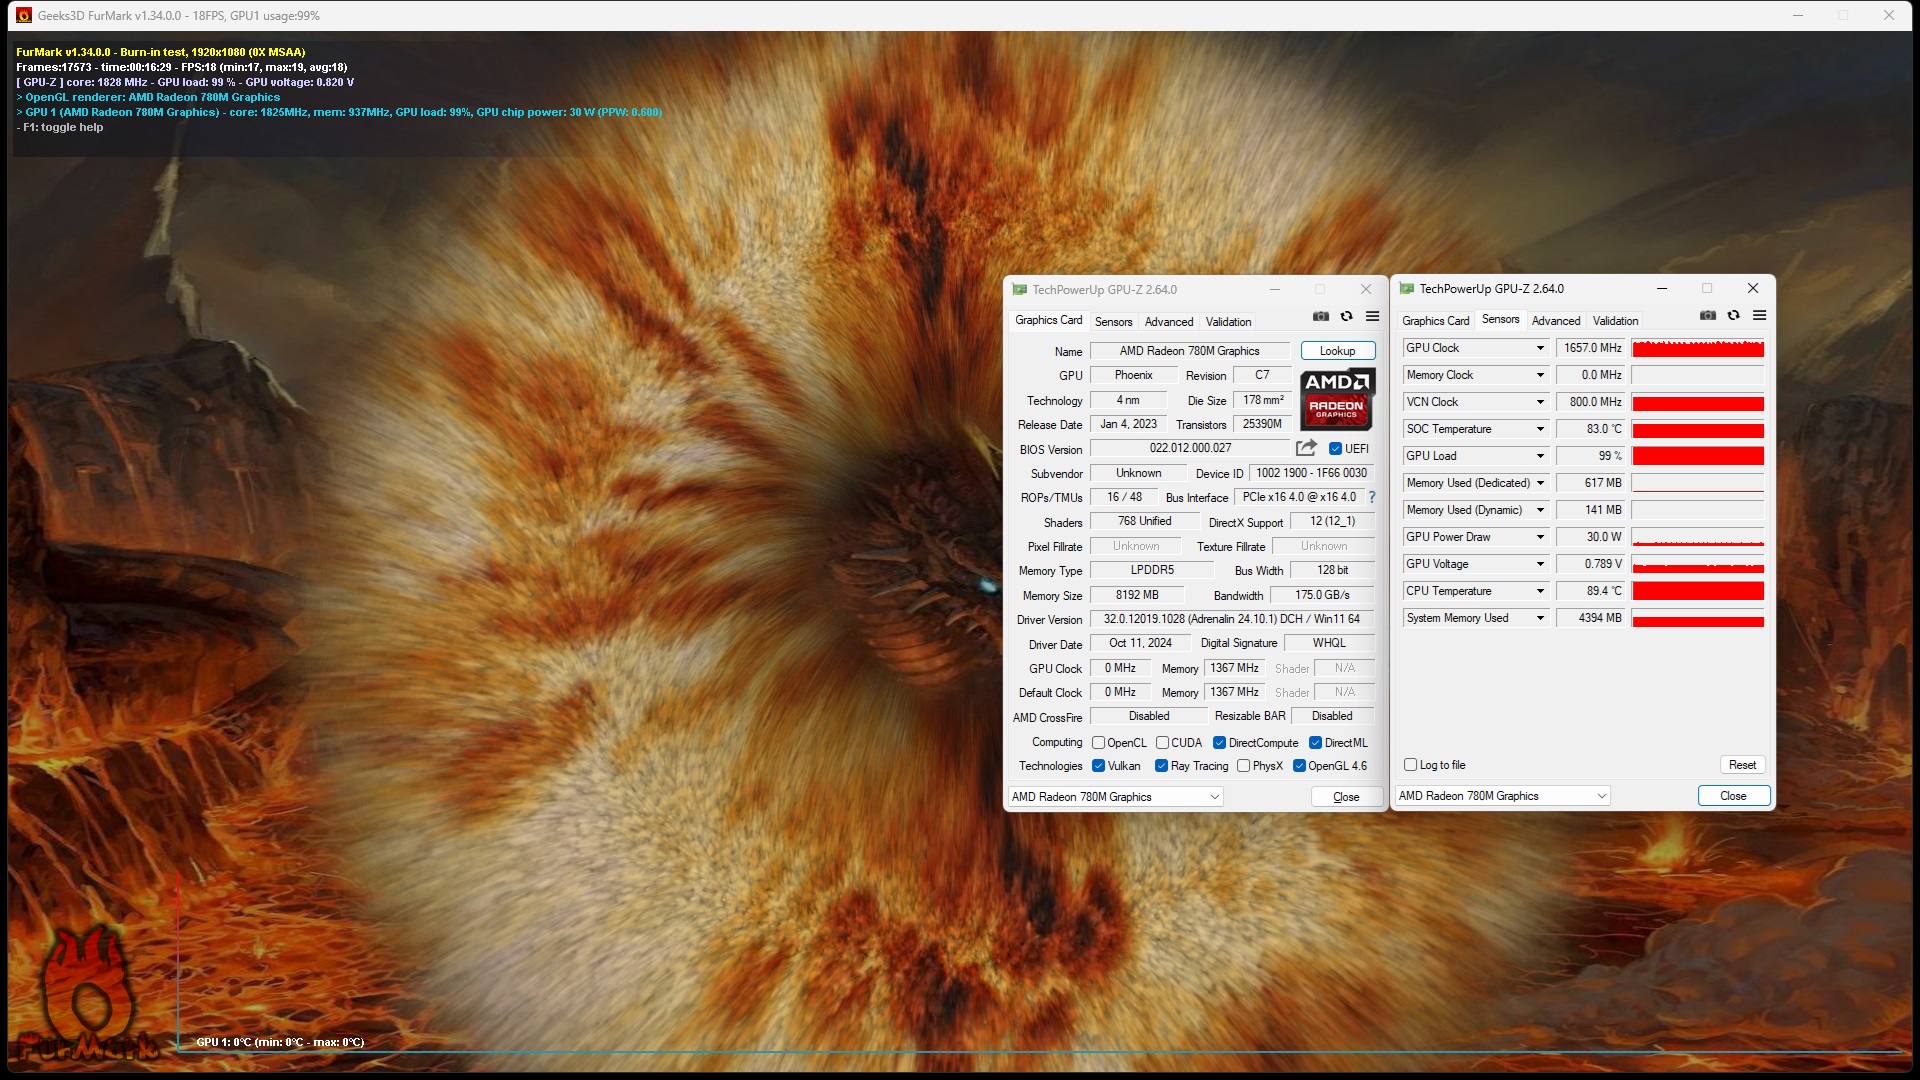This screenshot has height=1080, width=1920.
Task: Expand the GPU Load sensor dropdown
Action: pyautogui.click(x=1540, y=456)
